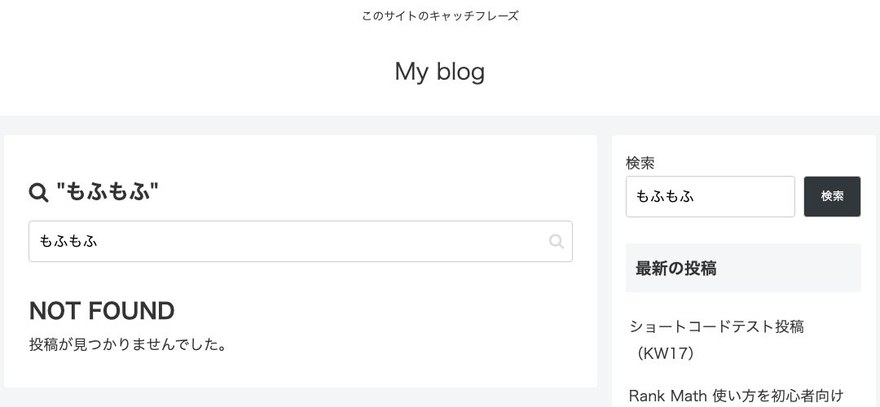Click the このサイトのキャッチフレーズ tagline
880x407 pixels.
[440, 16]
